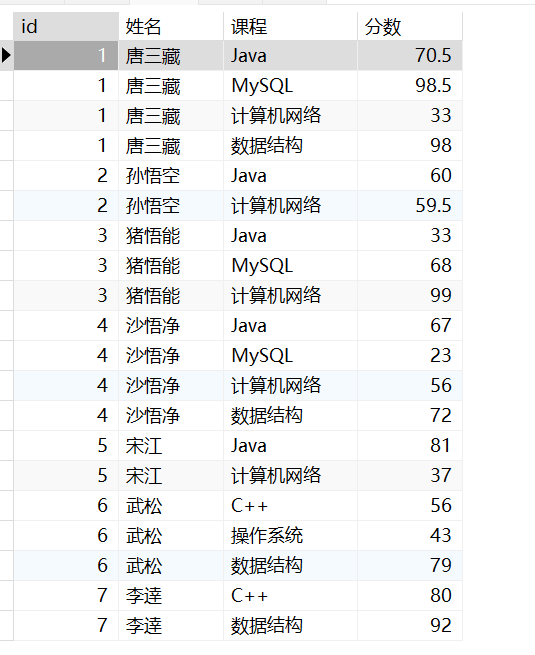Select the 70.5 score cell
Image resolution: width=535 pixels, height=655 pixels.
pyautogui.click(x=410, y=56)
